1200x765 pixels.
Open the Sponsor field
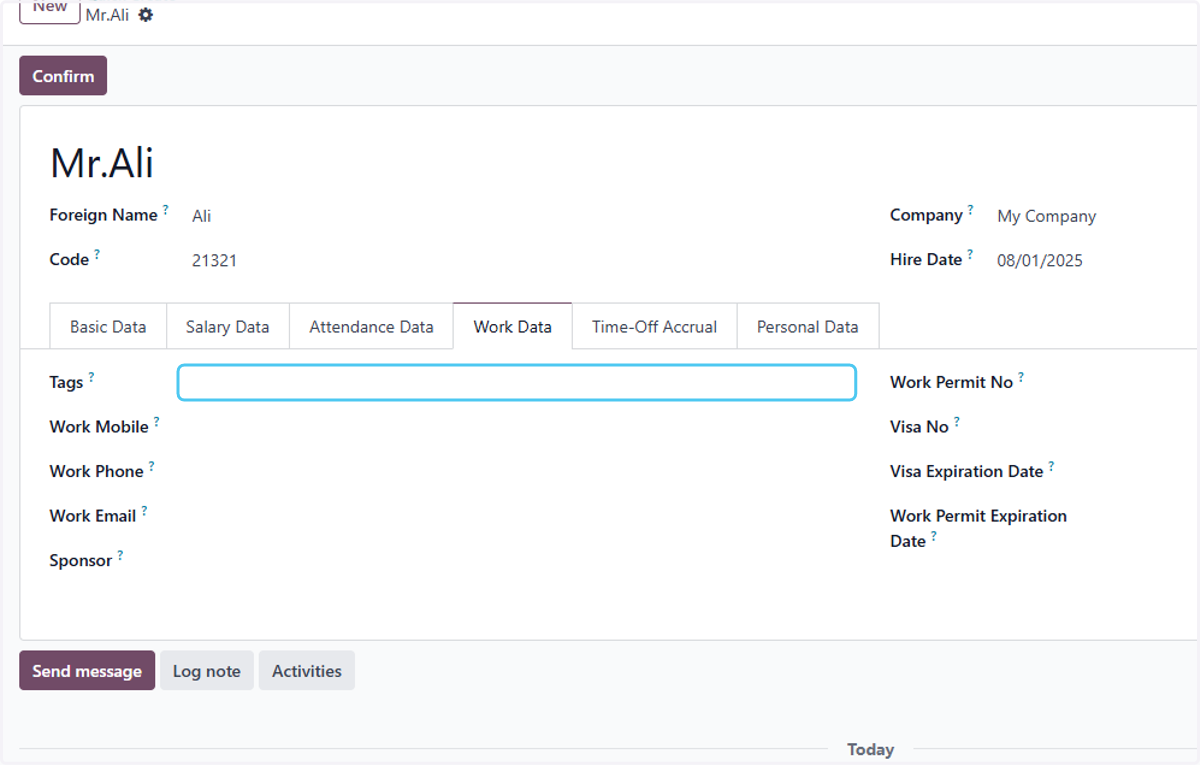pyautogui.click(x=517, y=561)
